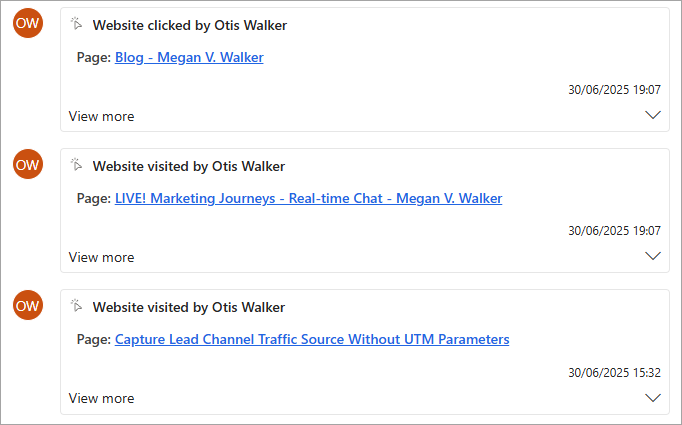This screenshot has width=682, height=425.
Task: Select the 'Website visited' title above the LIVE! Marketing link
Action: point(189,166)
